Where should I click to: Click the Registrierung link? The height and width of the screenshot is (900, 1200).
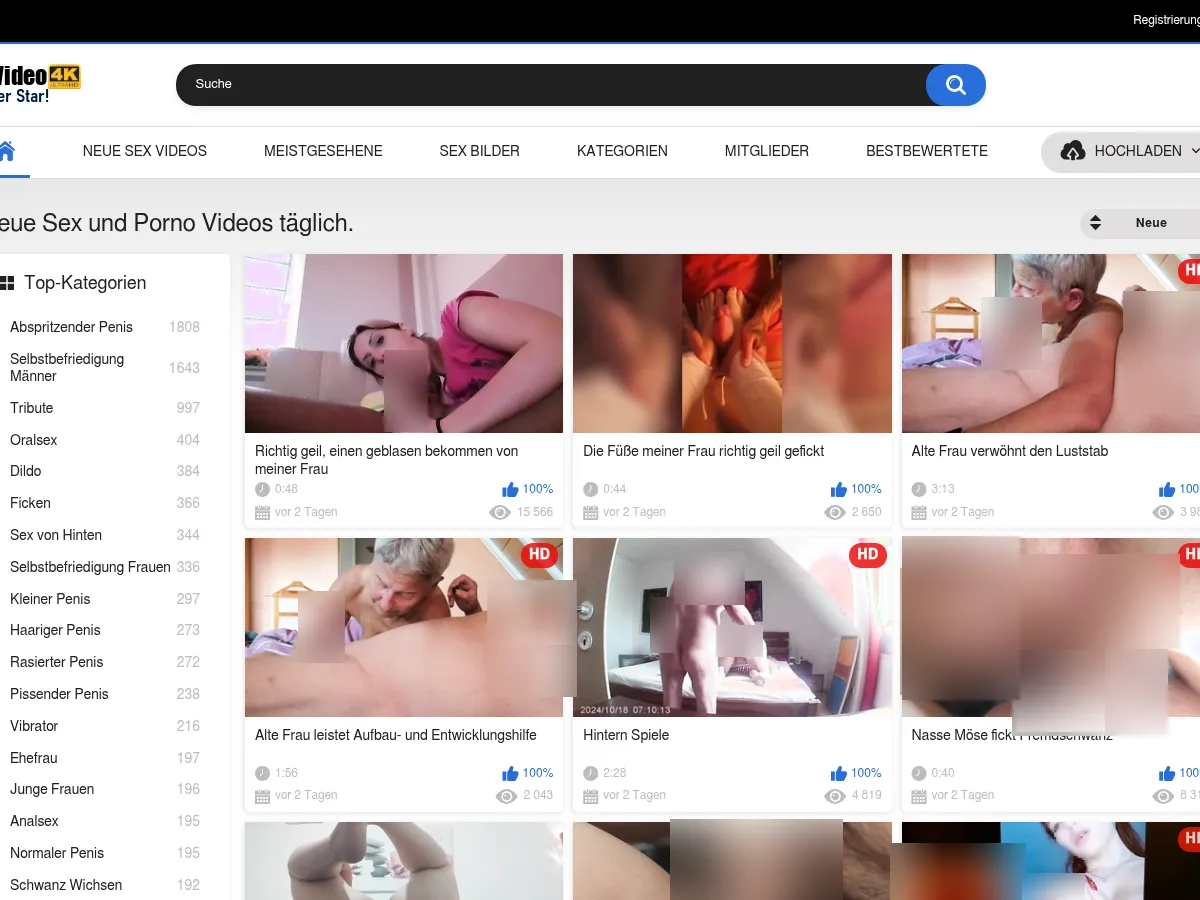pos(1166,20)
